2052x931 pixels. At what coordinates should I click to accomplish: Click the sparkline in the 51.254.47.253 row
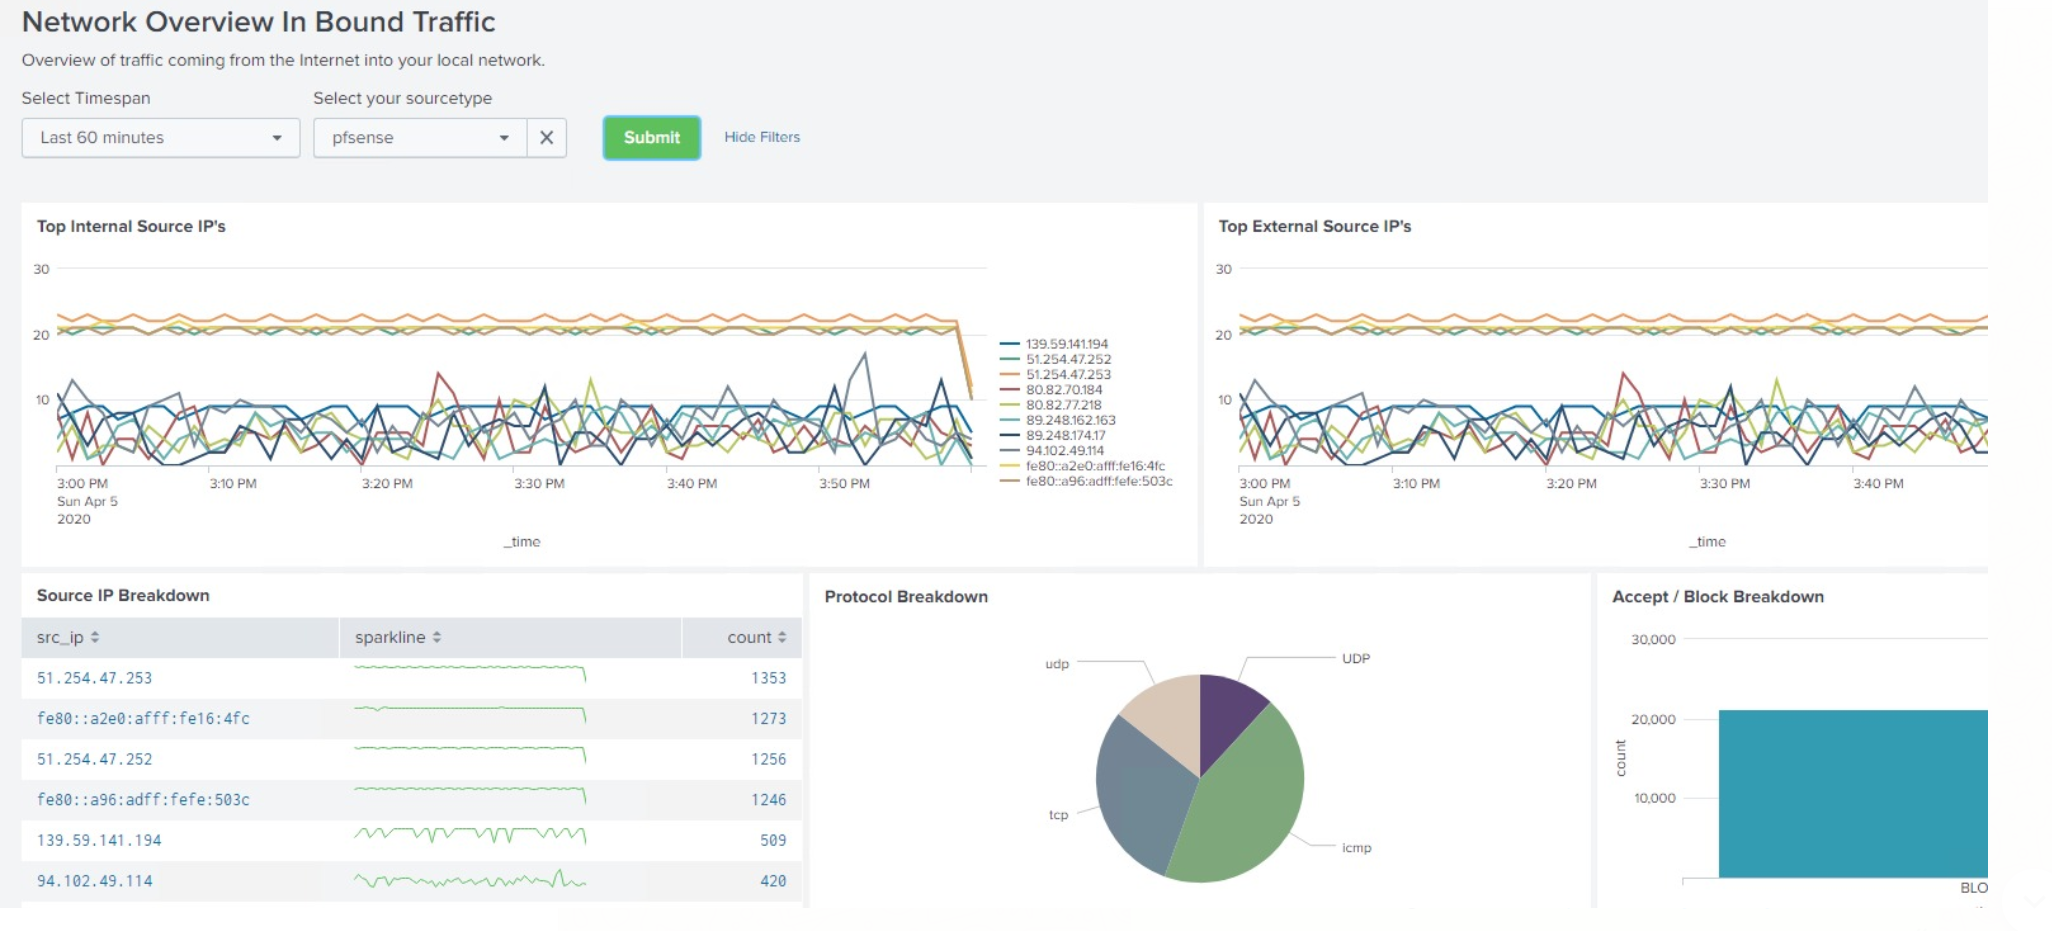[x=470, y=673]
